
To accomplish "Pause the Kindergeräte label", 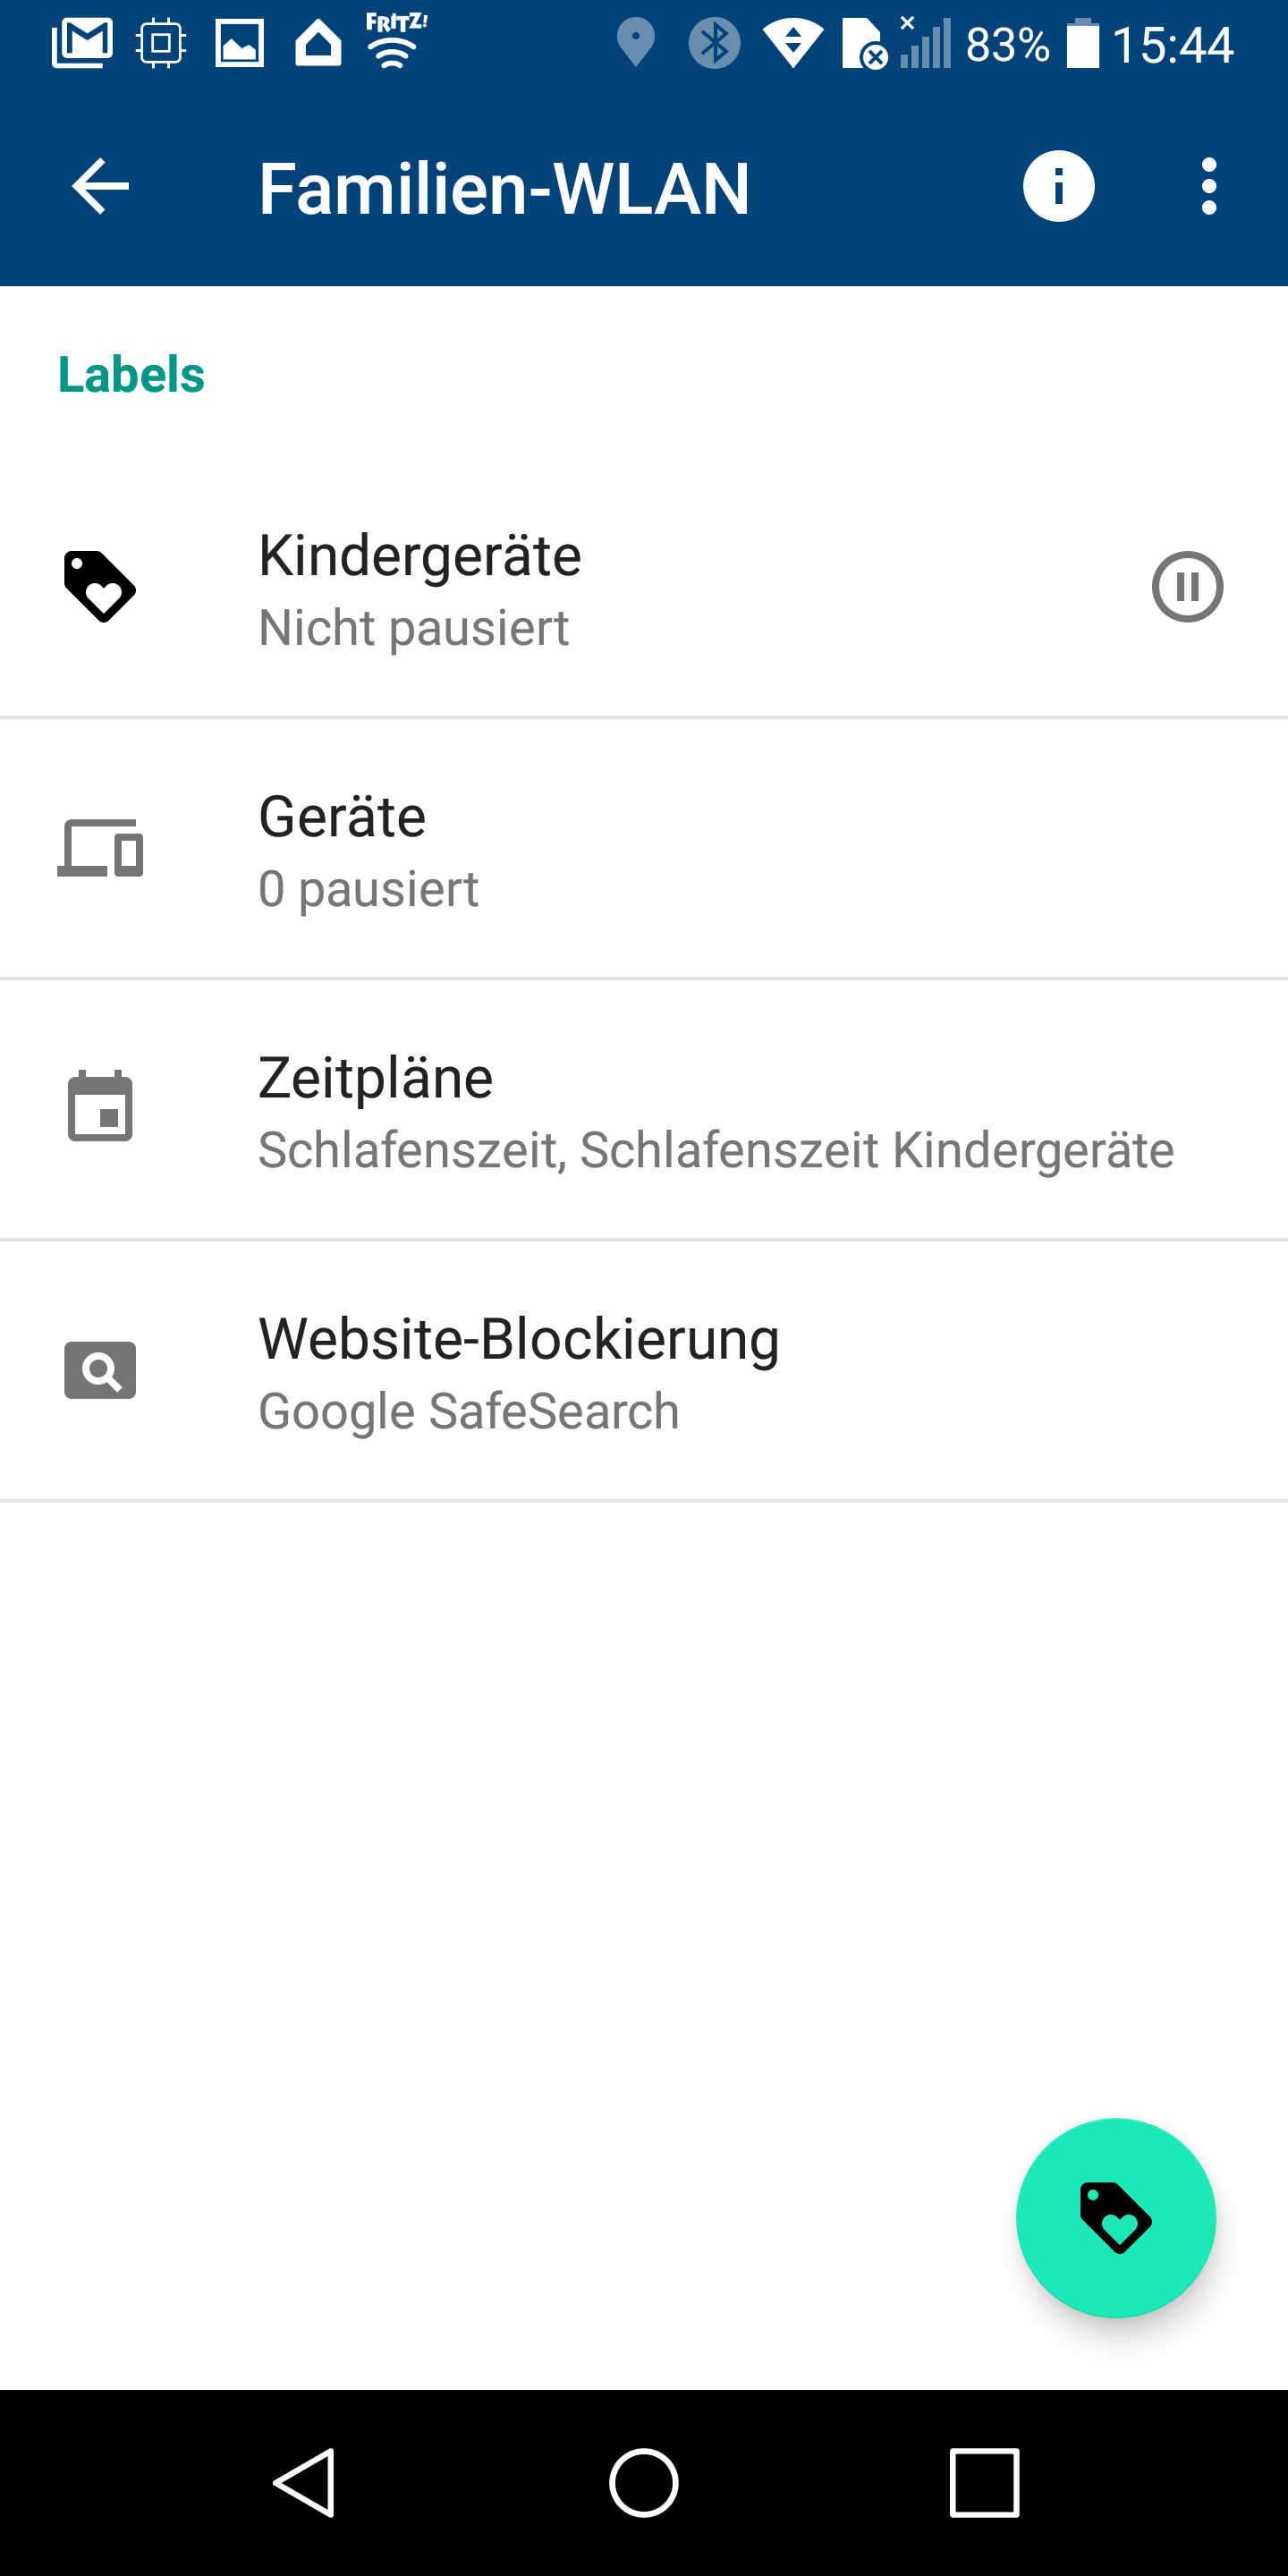I will [1187, 587].
